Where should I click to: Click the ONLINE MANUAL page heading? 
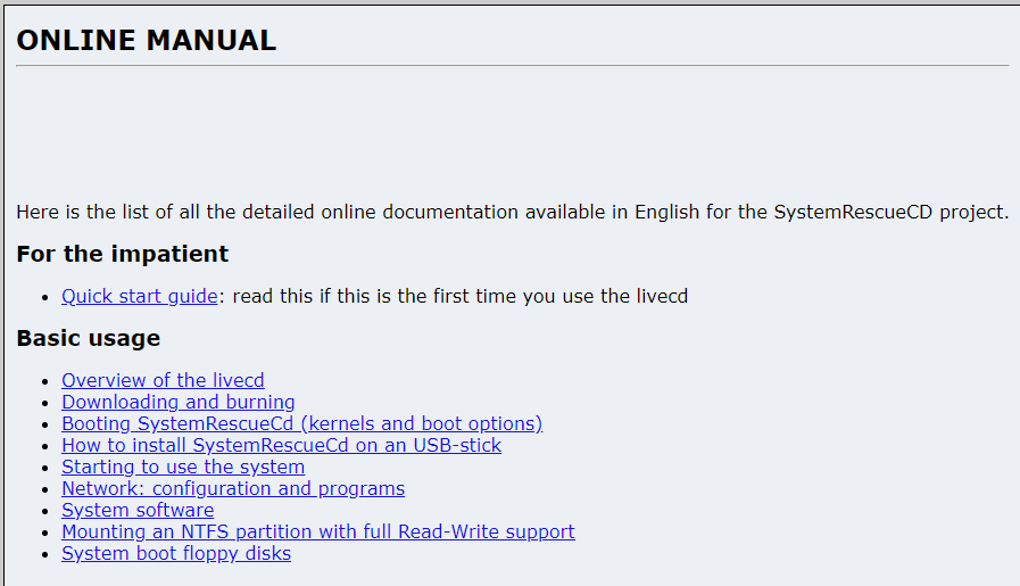146,40
